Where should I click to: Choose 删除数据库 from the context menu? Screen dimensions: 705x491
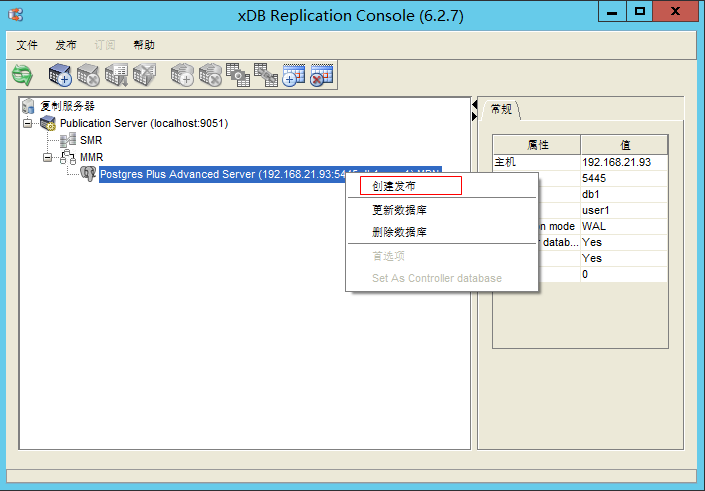(442, 232)
